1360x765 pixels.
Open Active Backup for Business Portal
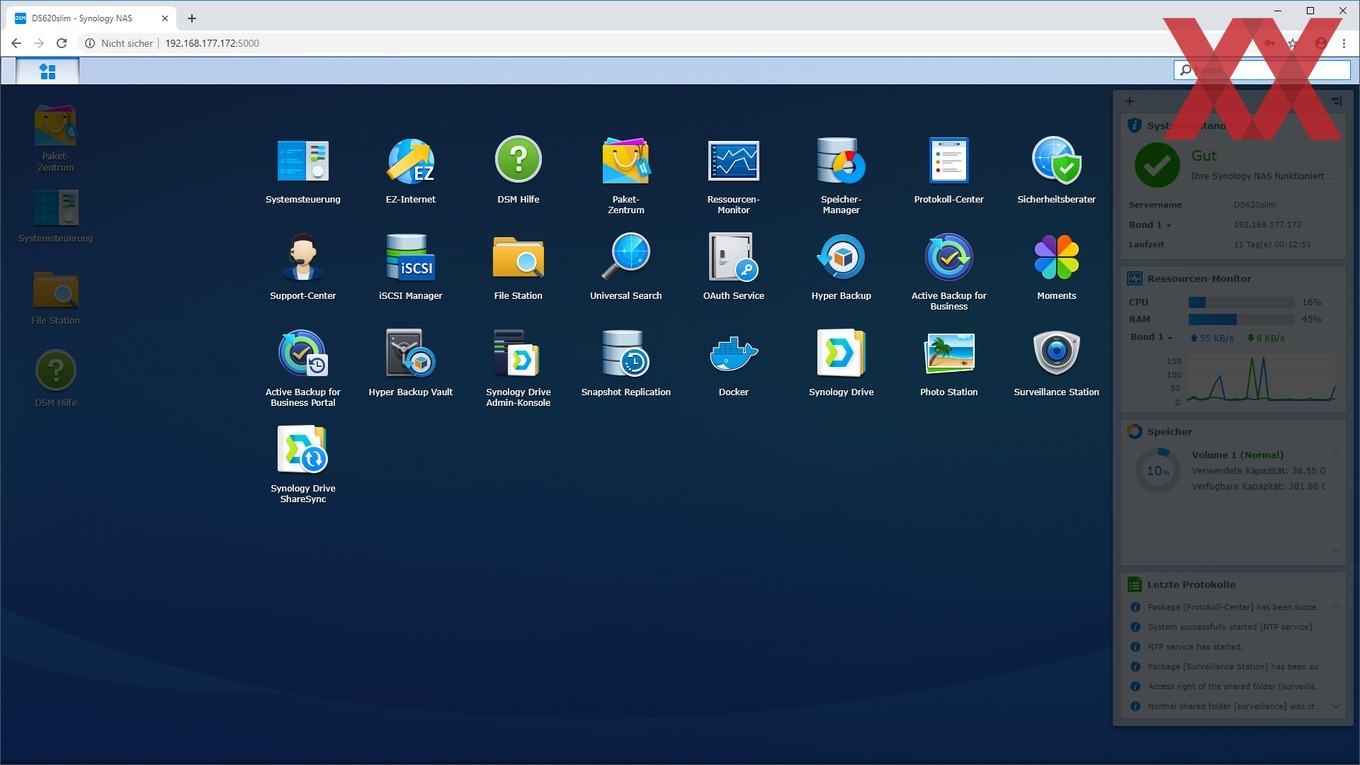[x=303, y=354]
